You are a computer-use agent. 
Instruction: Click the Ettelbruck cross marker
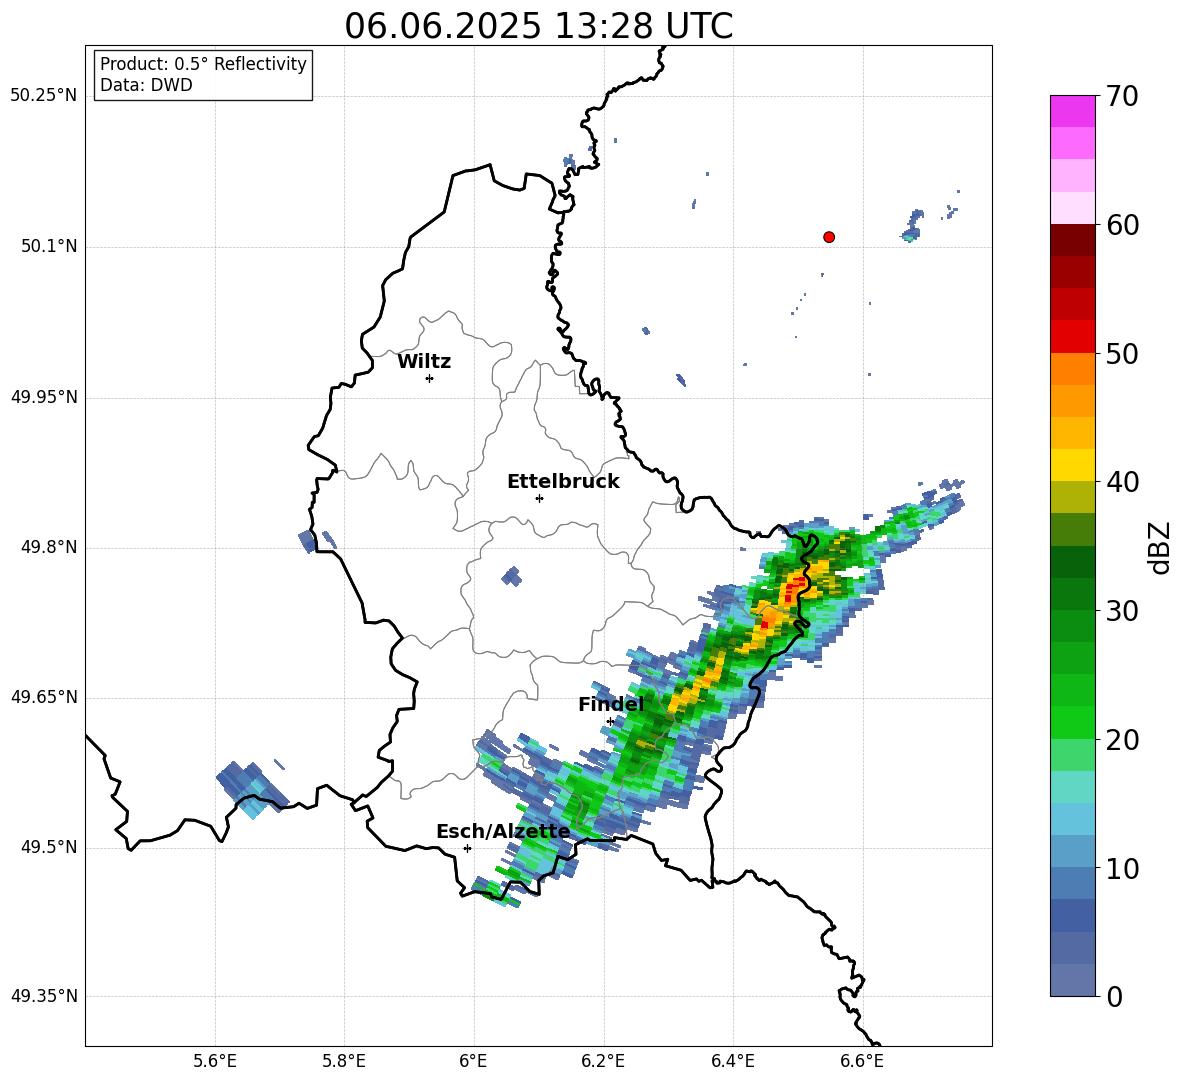pyautogui.click(x=539, y=498)
